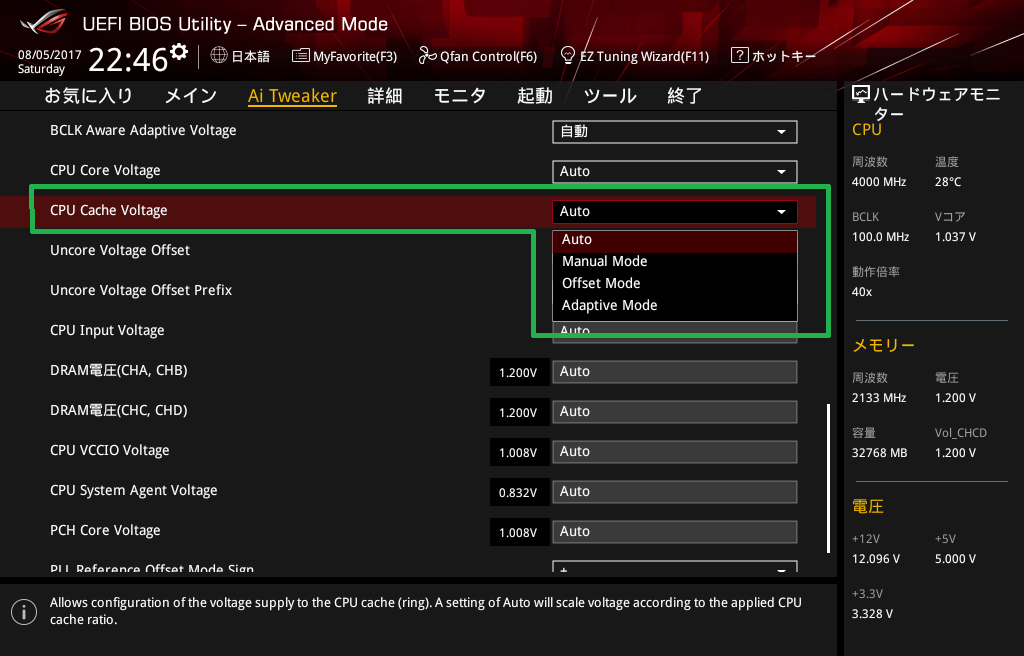Click MyFavorite(F3) label
The height and width of the screenshot is (656, 1024).
tap(355, 56)
